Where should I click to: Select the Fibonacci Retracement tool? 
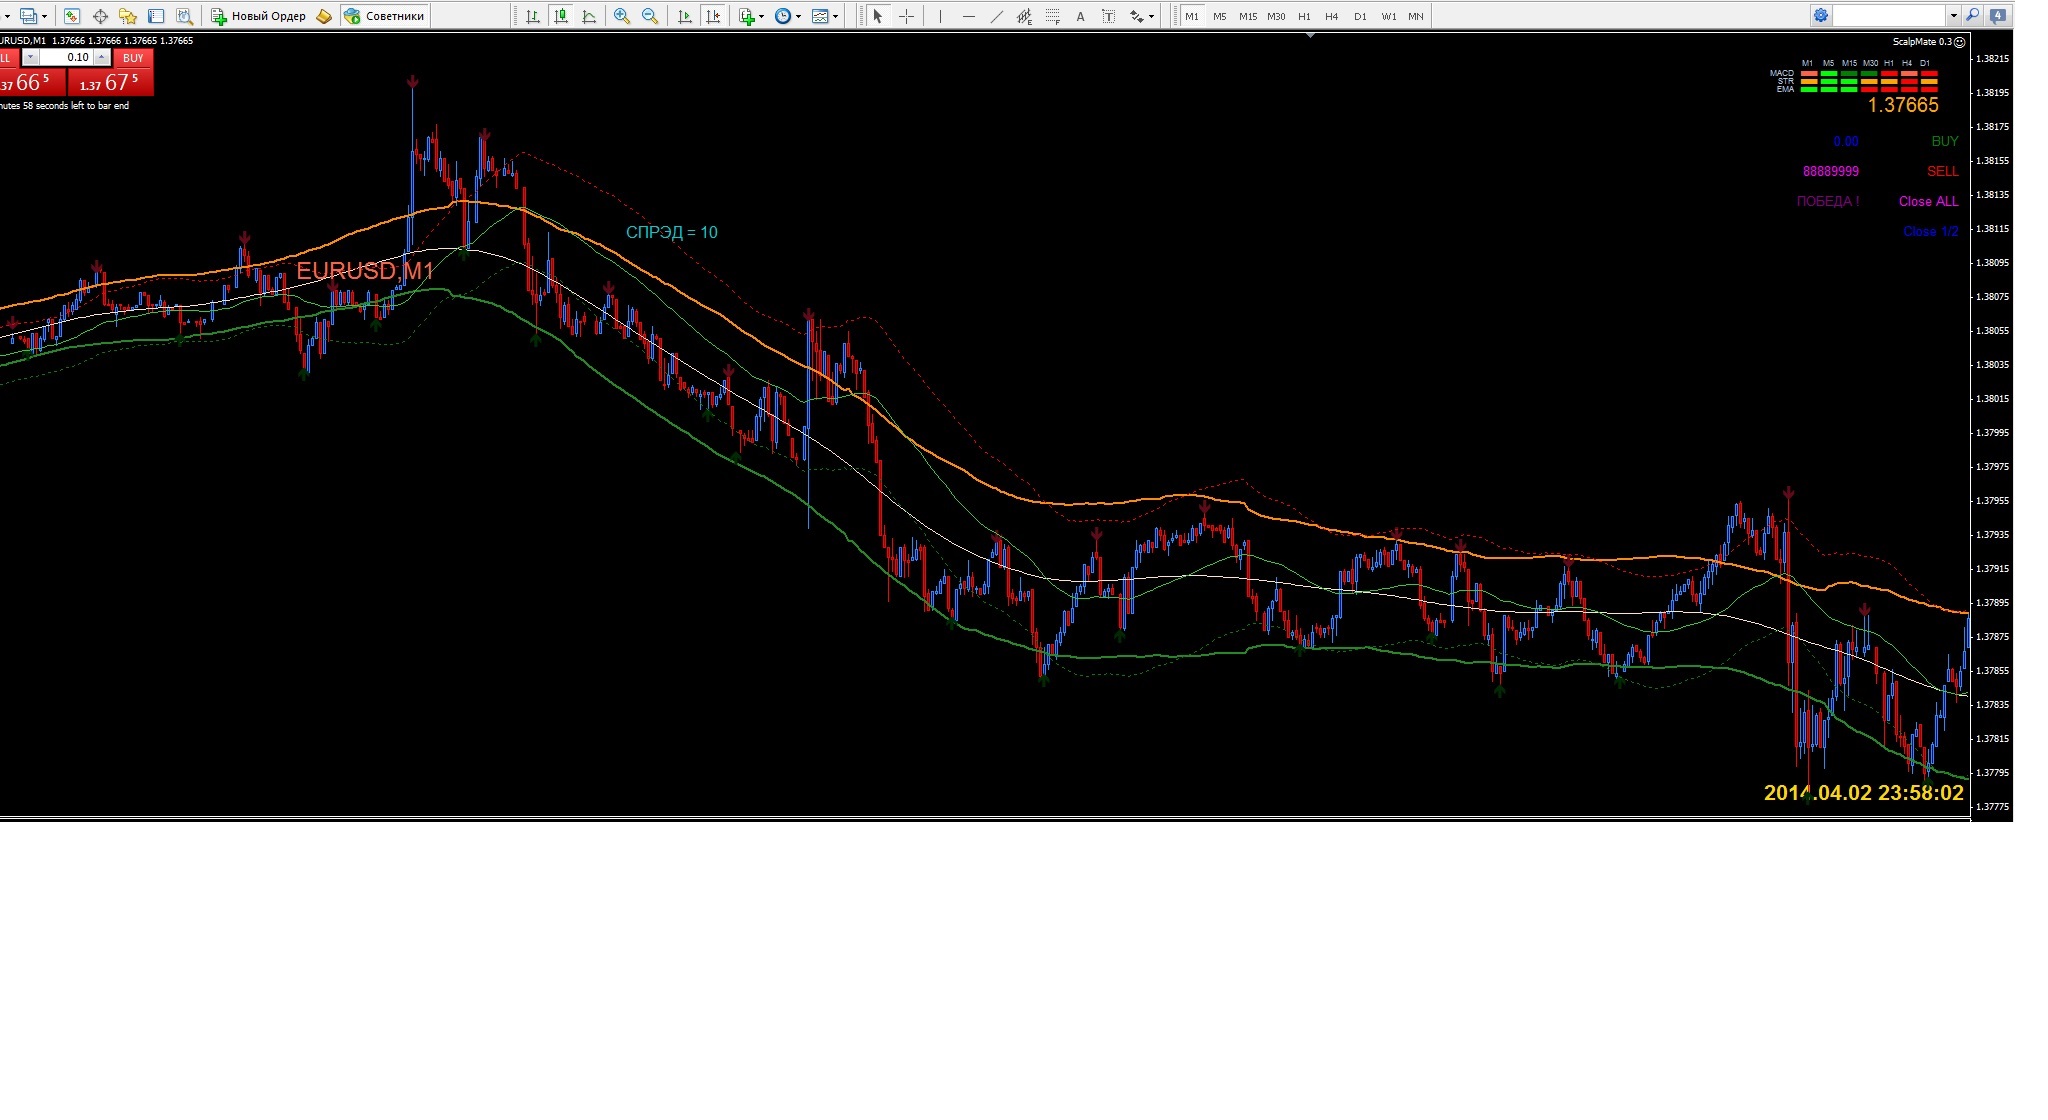coord(1052,16)
